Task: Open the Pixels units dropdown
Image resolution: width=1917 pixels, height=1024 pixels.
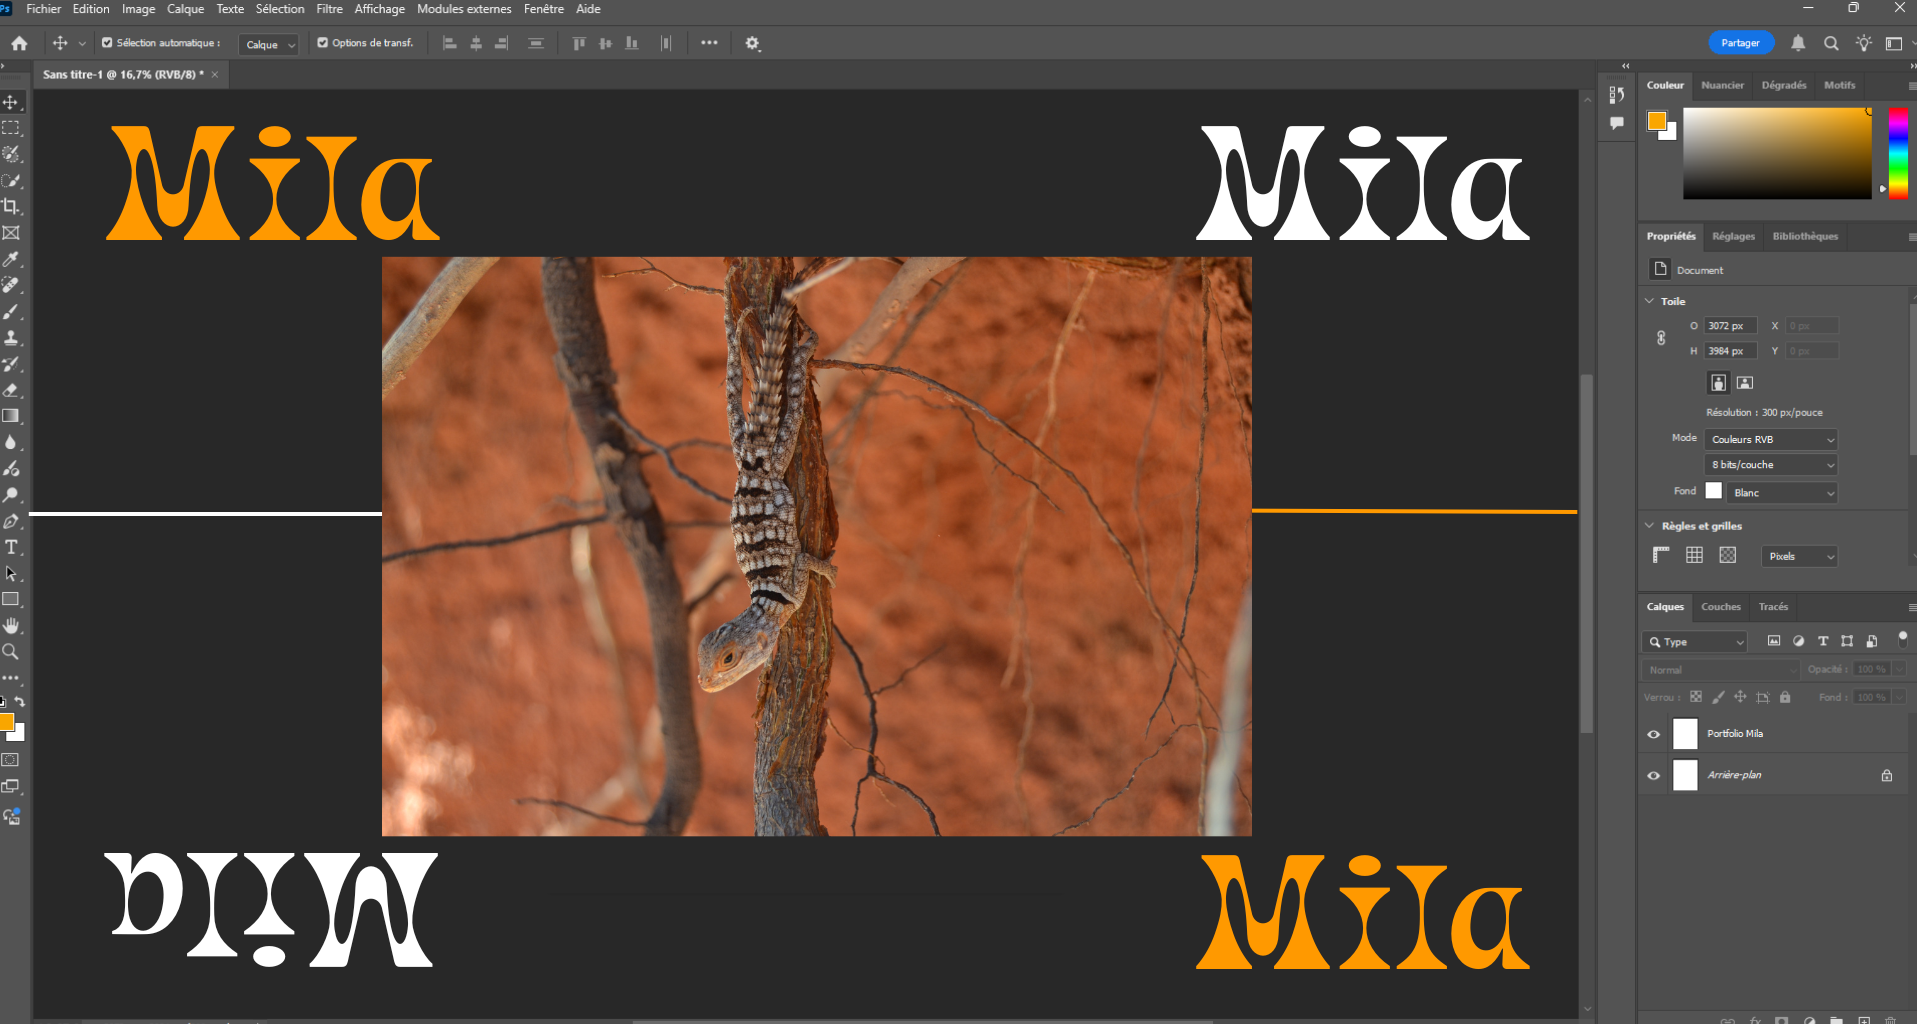Action: [1798, 556]
